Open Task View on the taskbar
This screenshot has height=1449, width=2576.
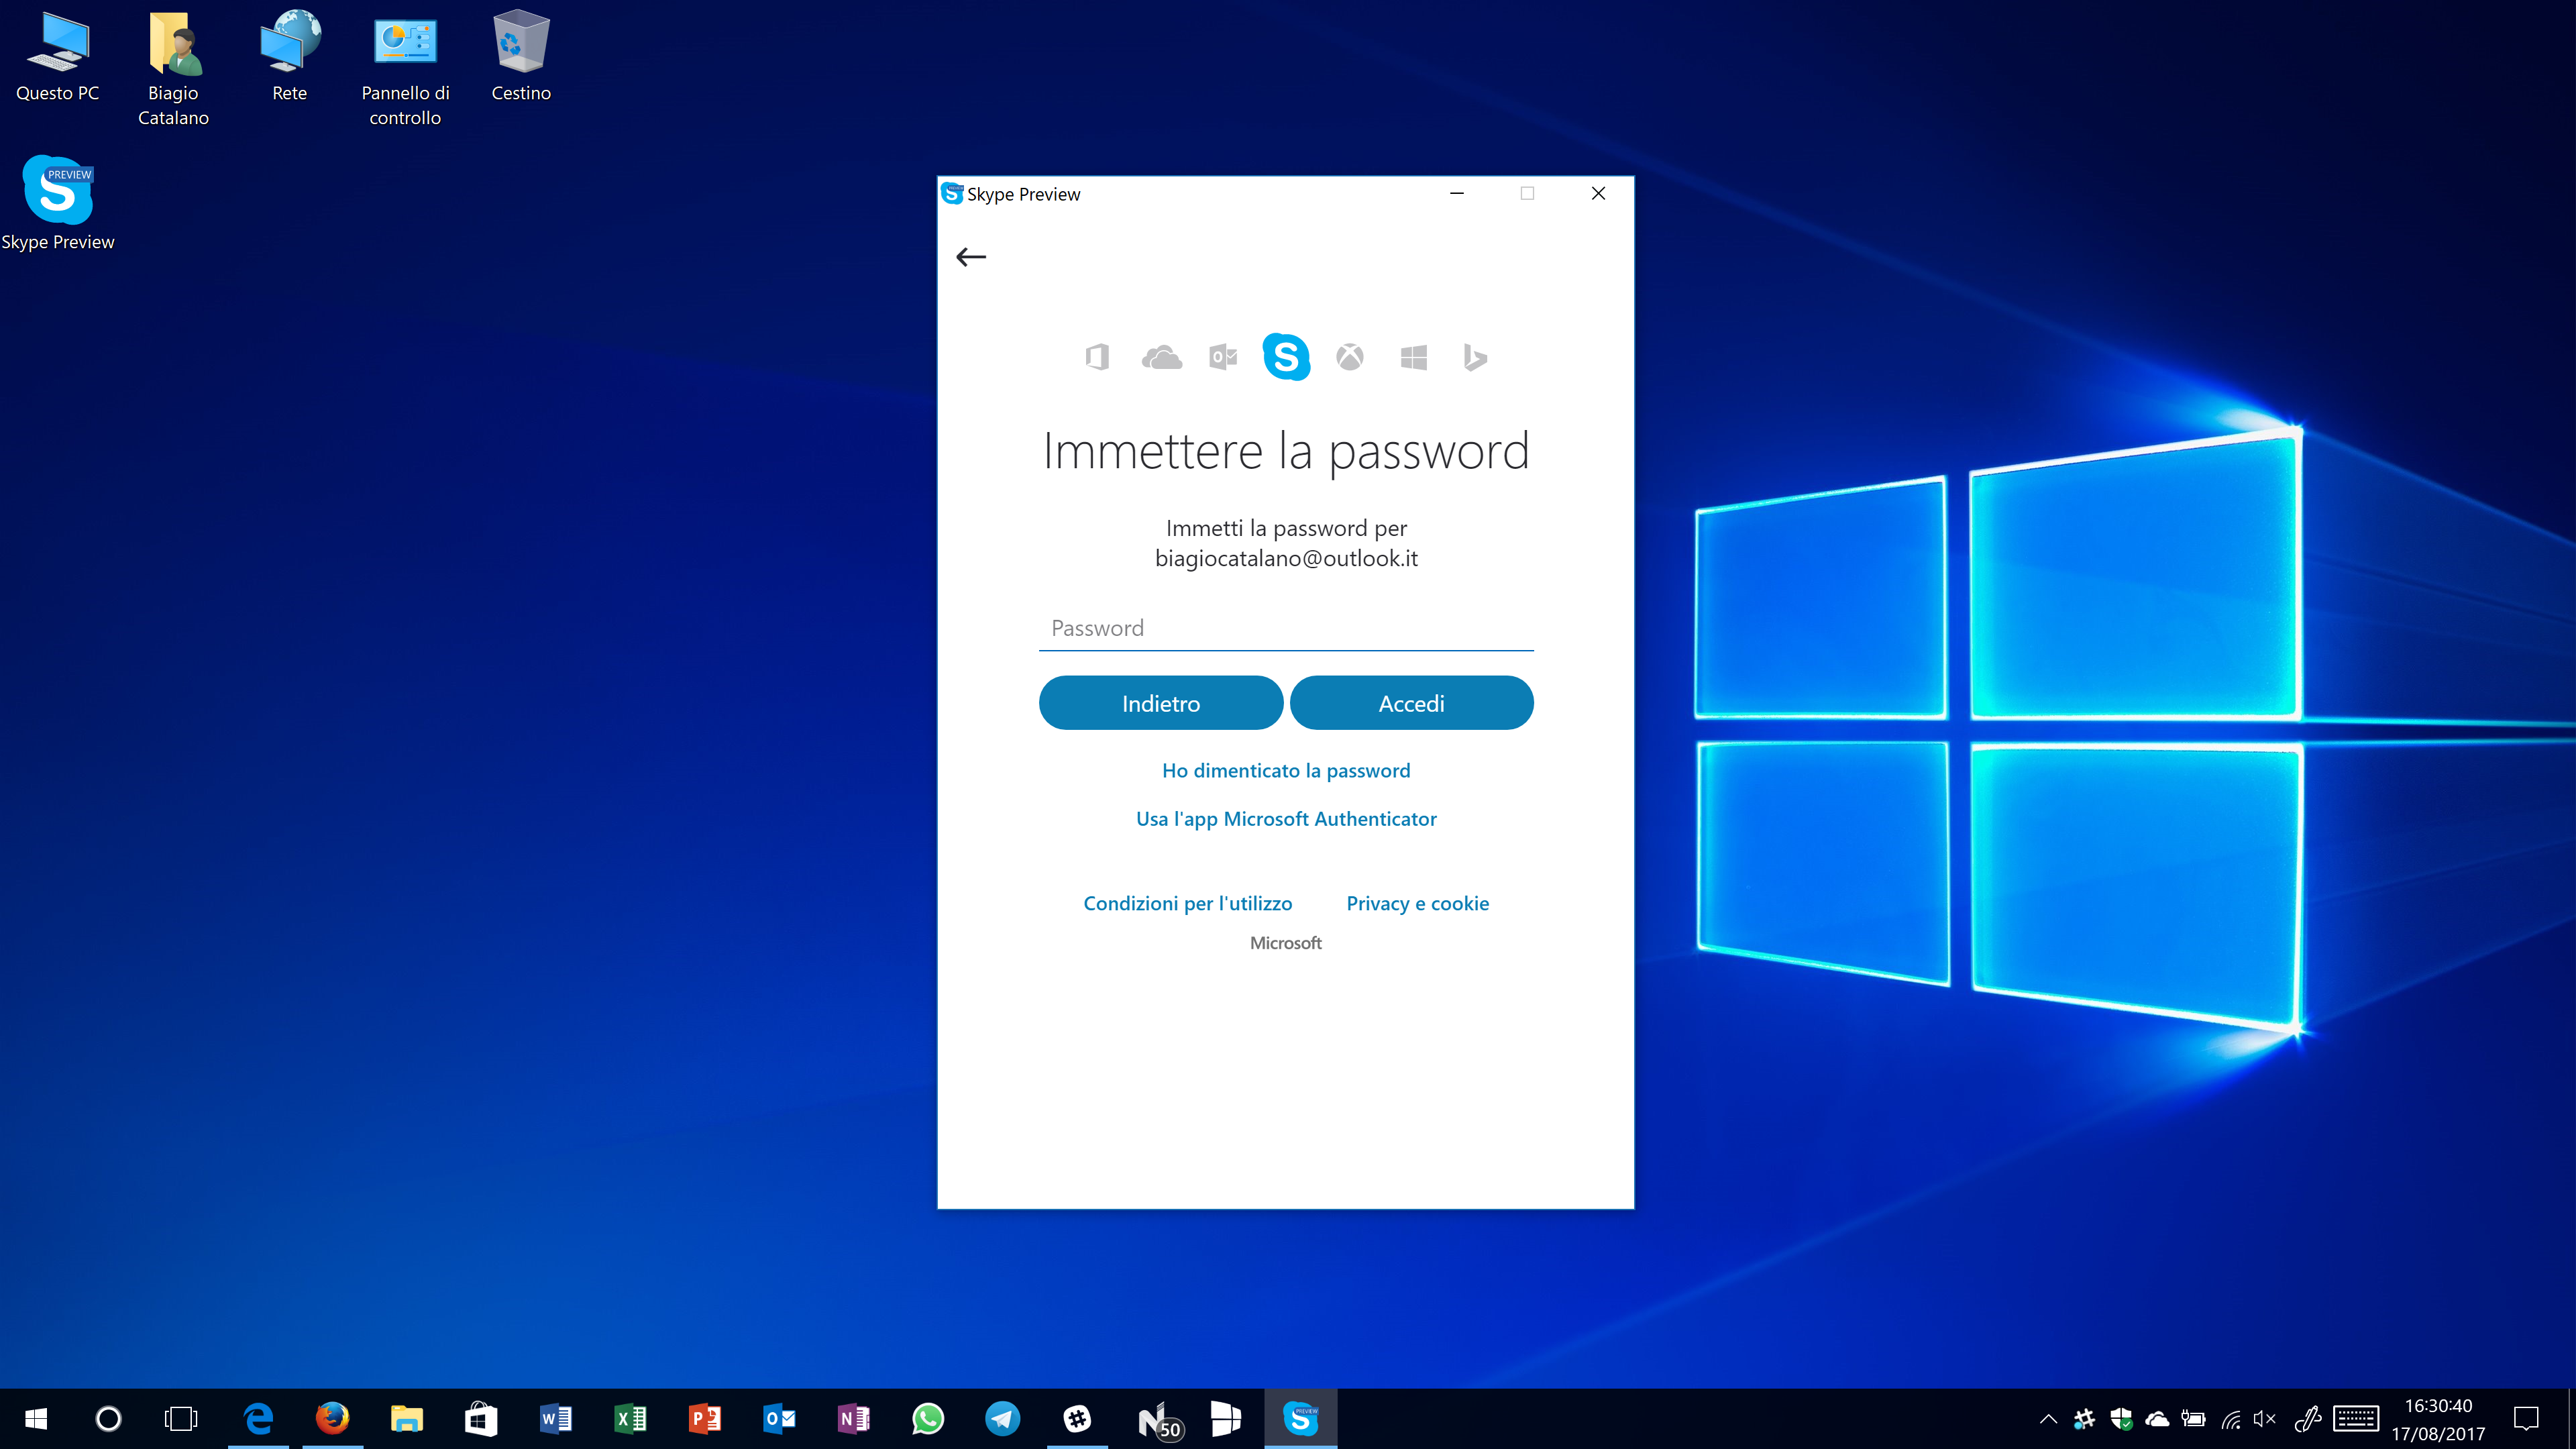click(x=181, y=1418)
